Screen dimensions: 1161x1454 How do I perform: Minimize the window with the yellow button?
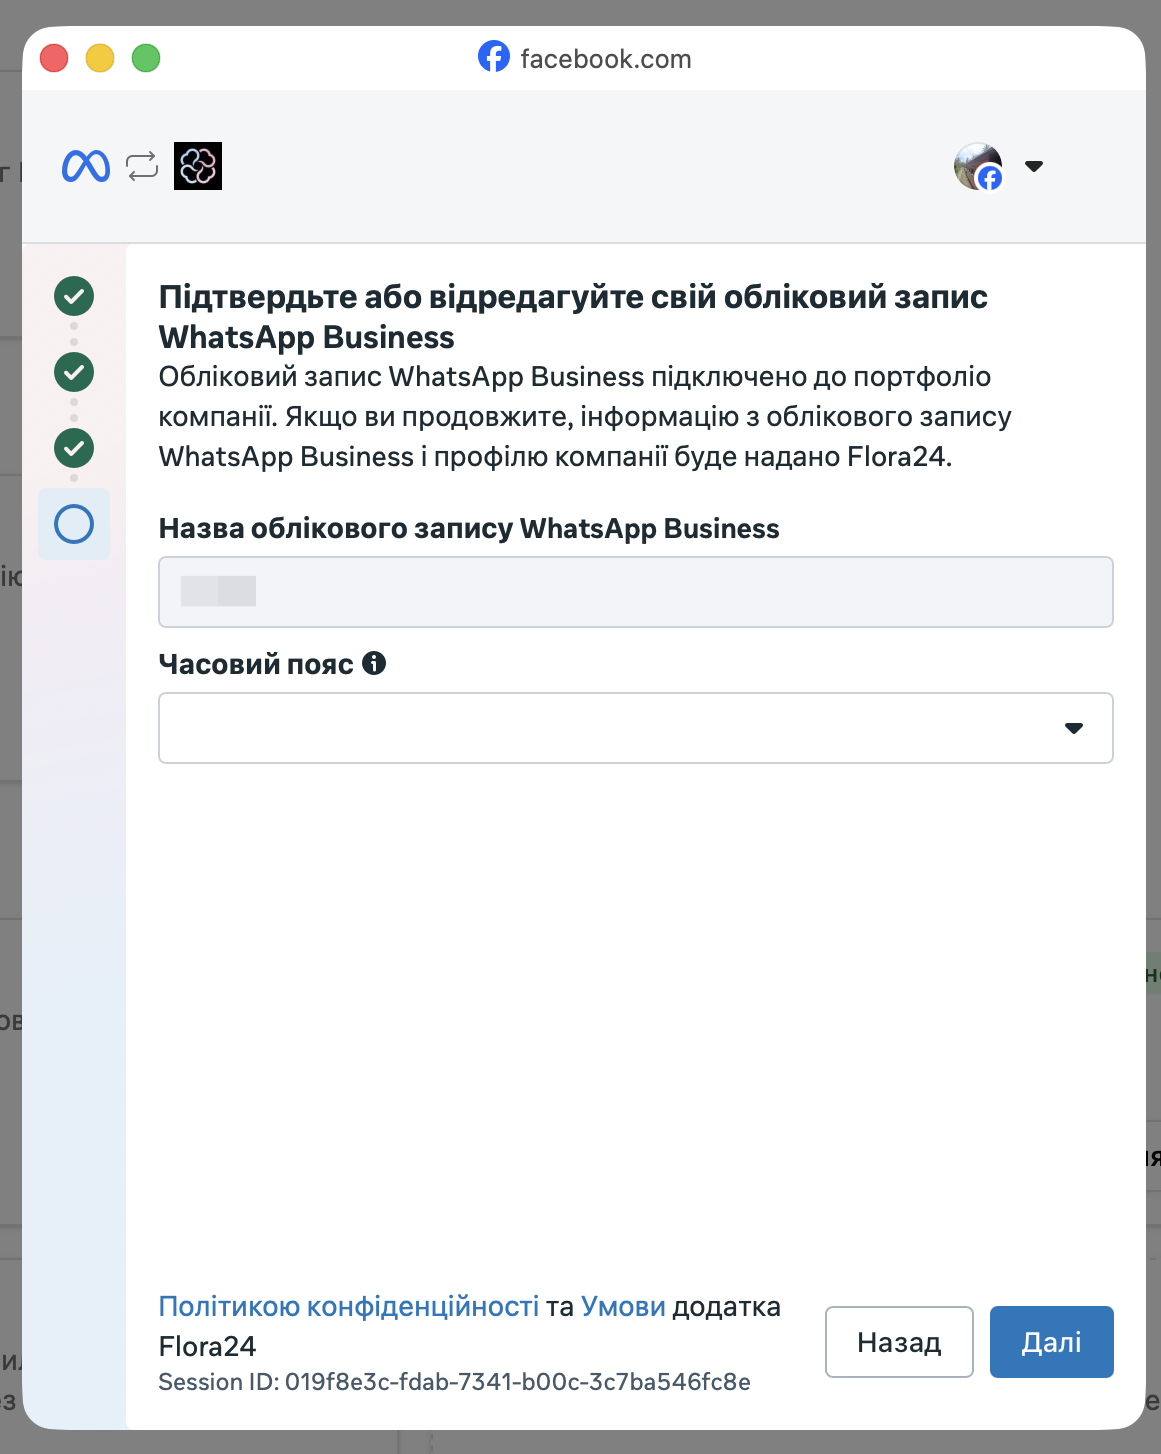(x=100, y=58)
